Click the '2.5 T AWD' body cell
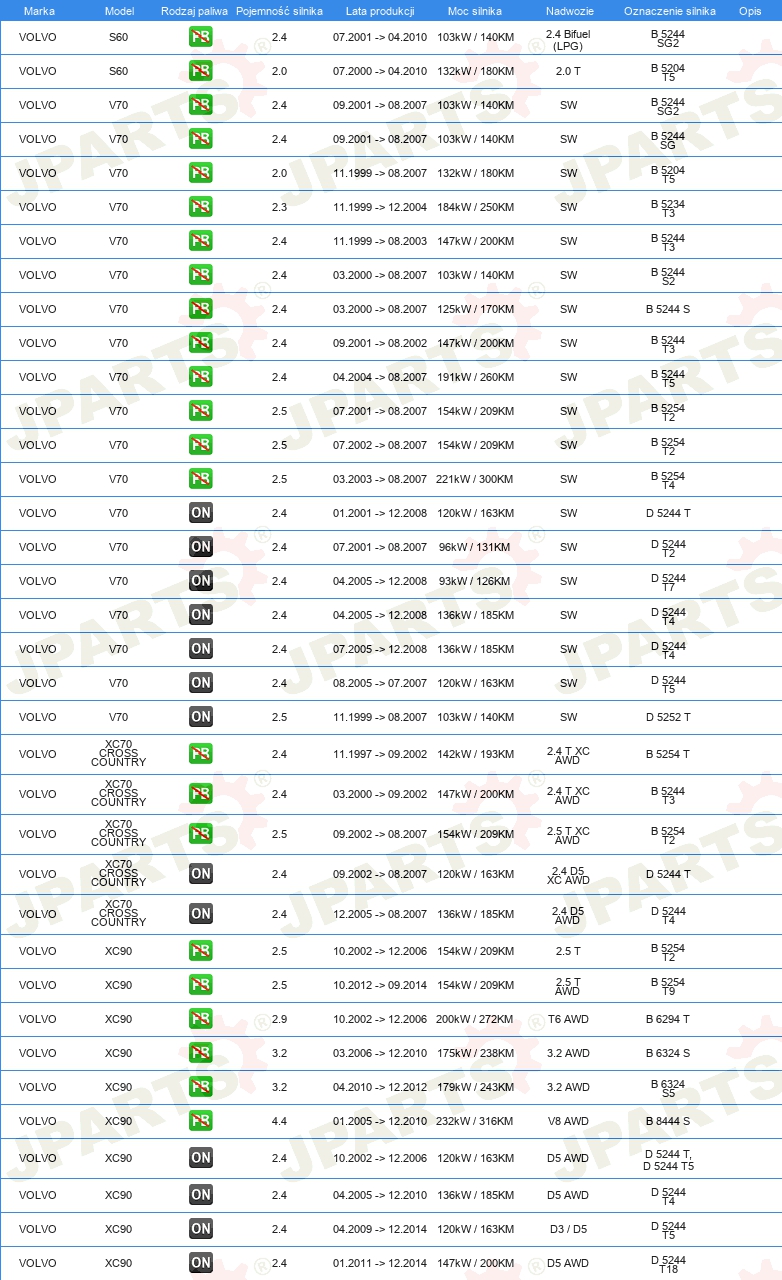The width and height of the screenshot is (782, 1280). (x=568, y=986)
